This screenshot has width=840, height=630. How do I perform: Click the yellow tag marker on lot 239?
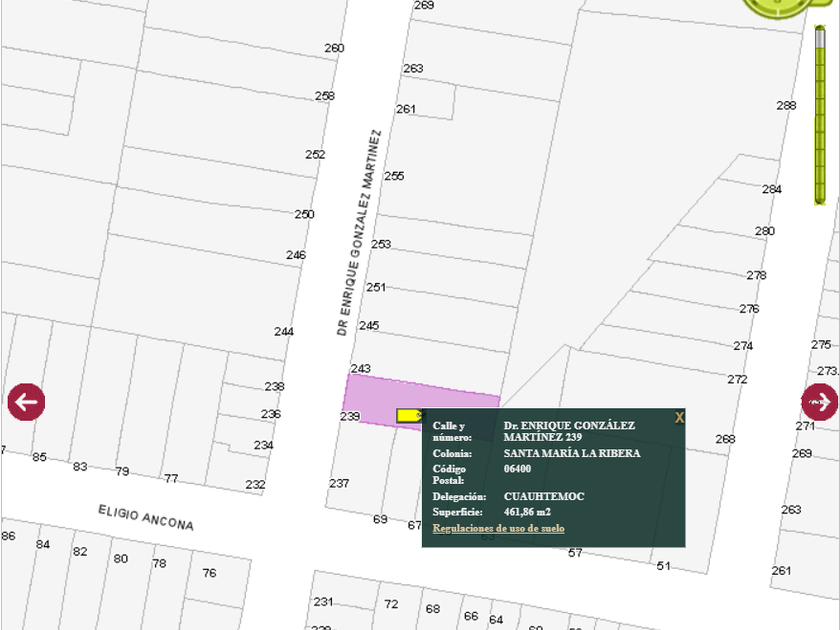tap(408, 415)
